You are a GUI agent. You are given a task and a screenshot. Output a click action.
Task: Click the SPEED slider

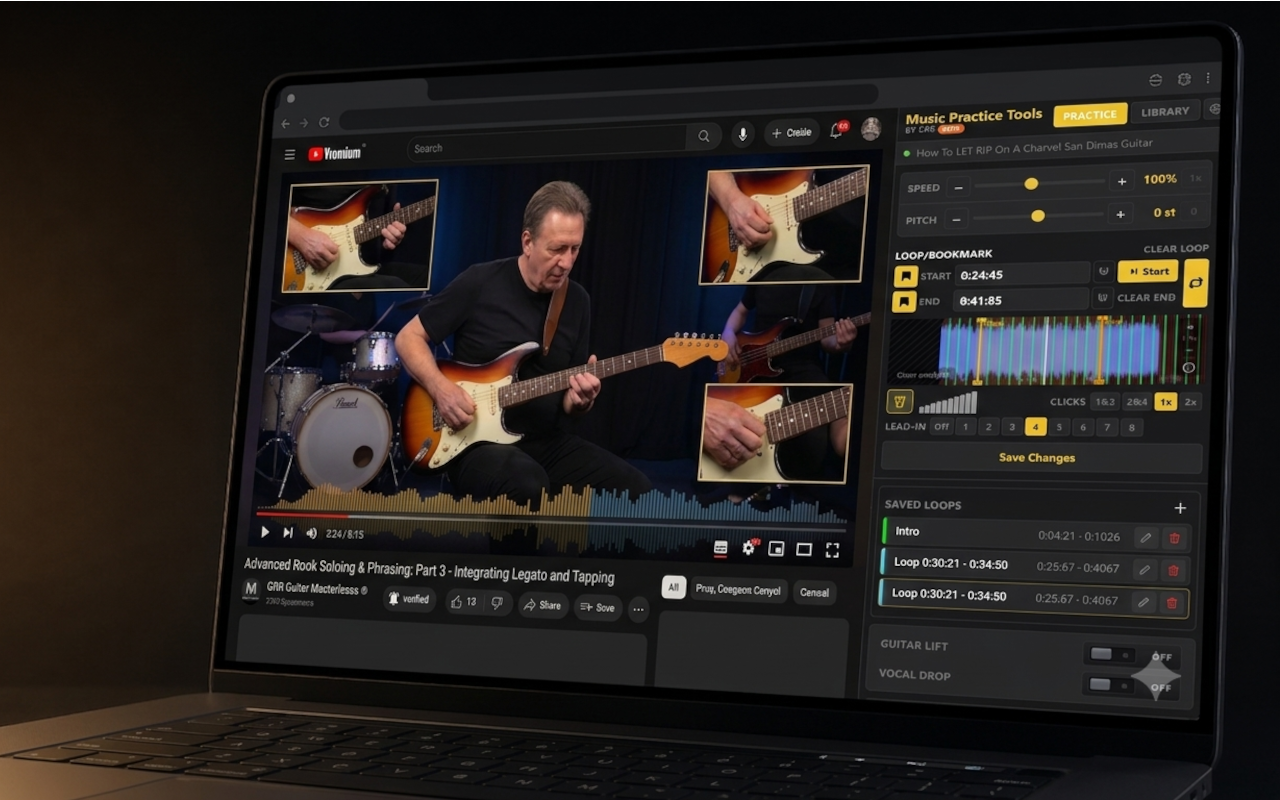coord(1040,183)
